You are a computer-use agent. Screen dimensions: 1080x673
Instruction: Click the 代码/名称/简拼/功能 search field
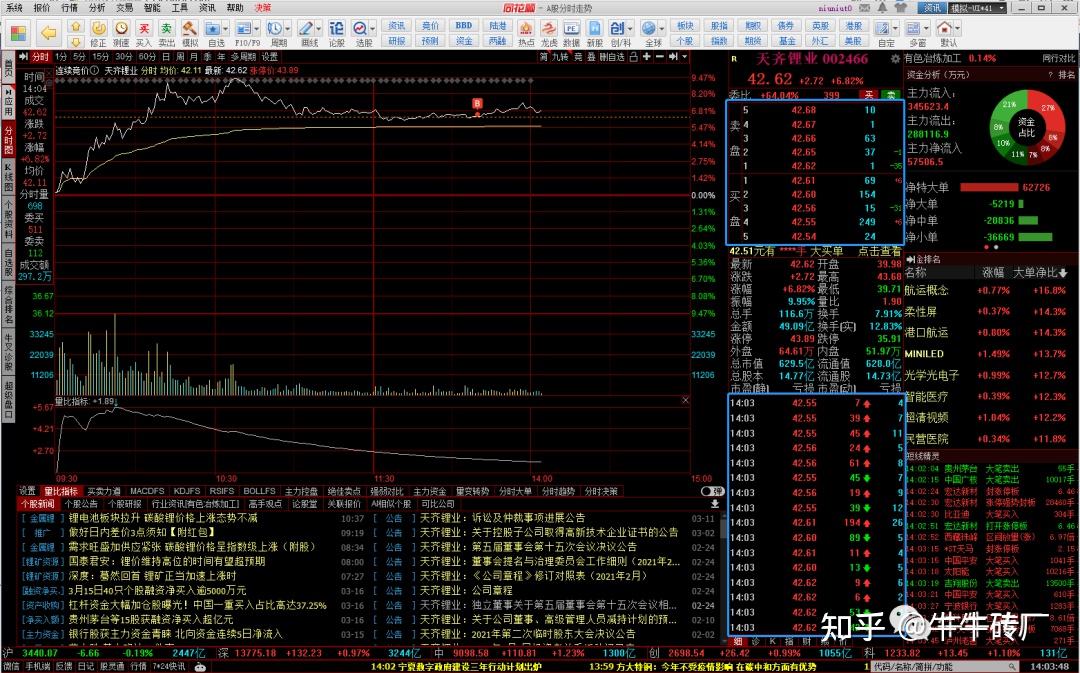(942, 666)
